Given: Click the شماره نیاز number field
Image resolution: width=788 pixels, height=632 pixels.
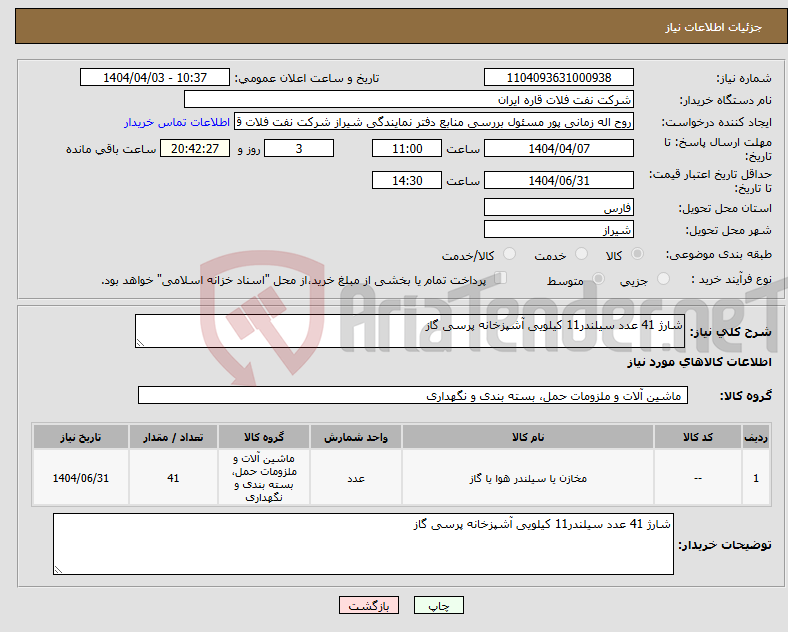Looking at the screenshot, I should [x=558, y=77].
